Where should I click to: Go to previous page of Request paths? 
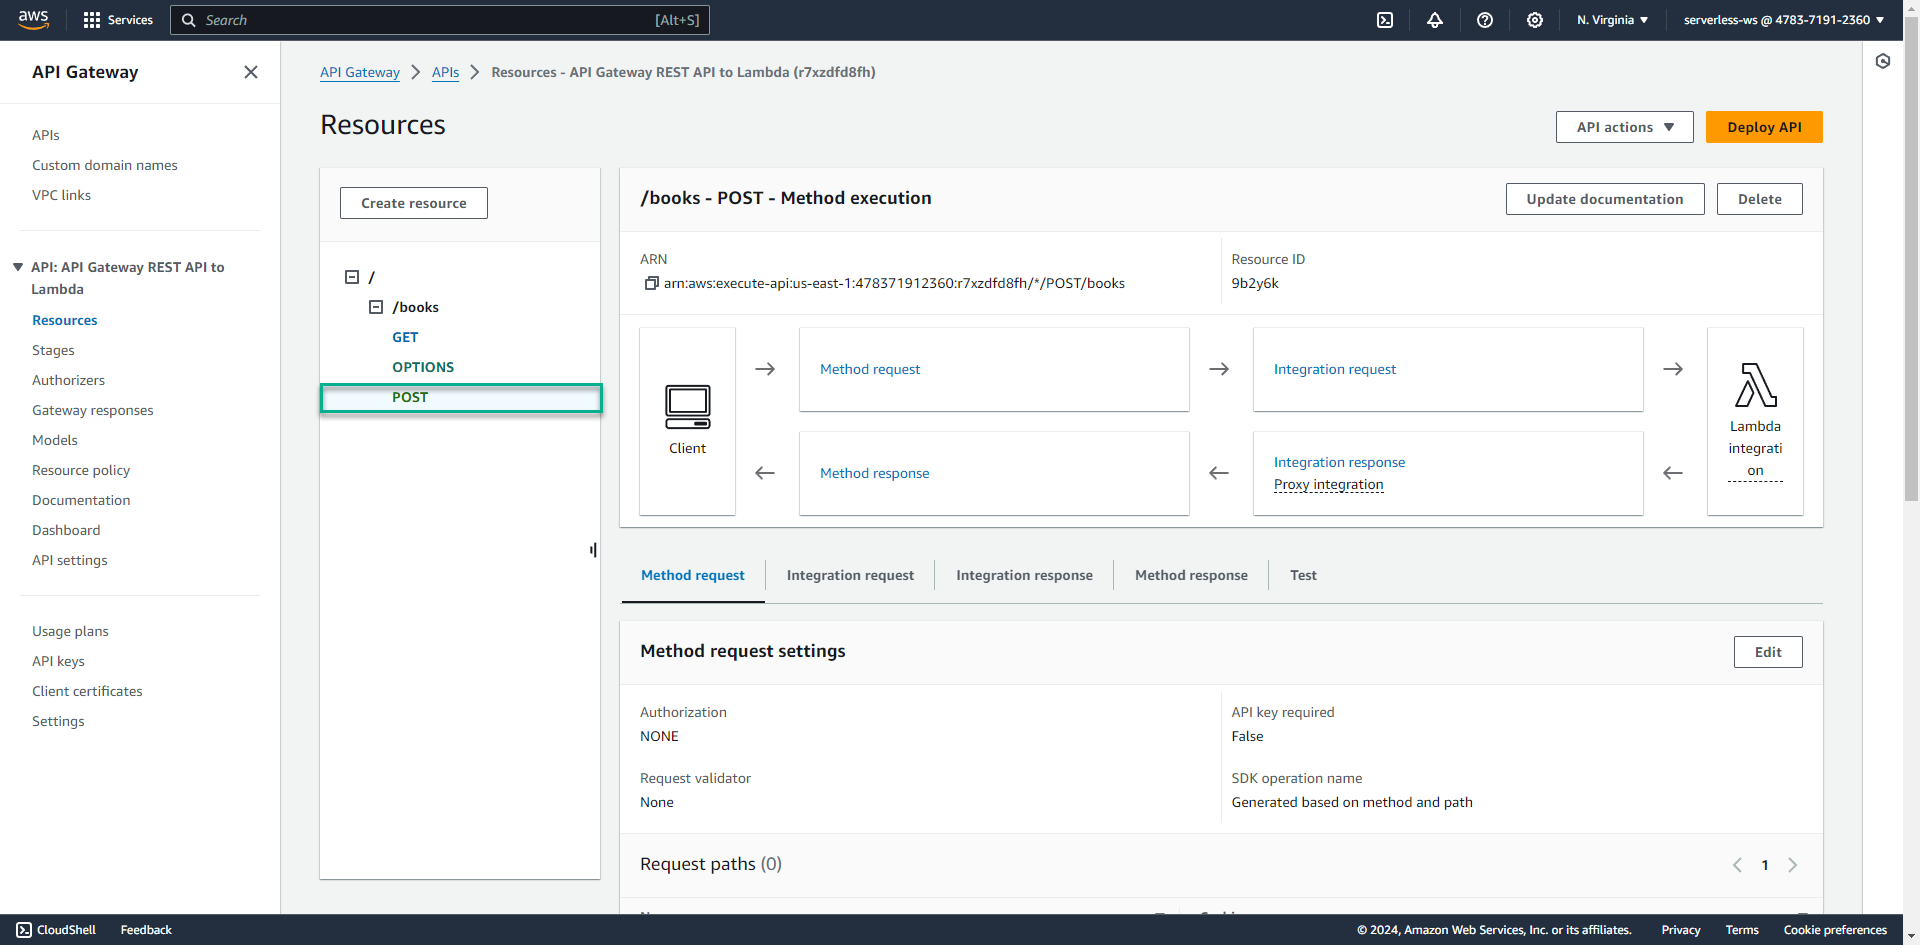pos(1737,865)
